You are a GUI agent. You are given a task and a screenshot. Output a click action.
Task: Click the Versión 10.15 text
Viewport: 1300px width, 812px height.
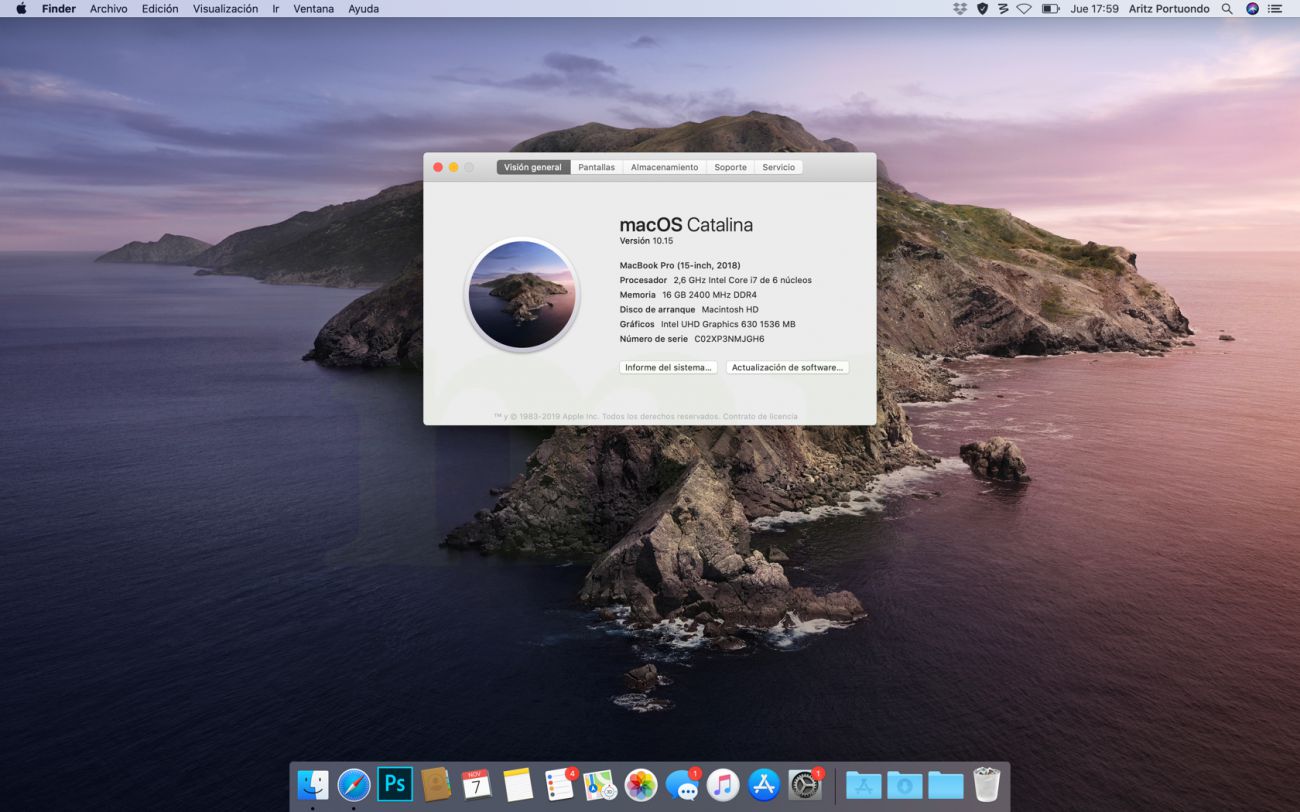pyautogui.click(x=646, y=241)
